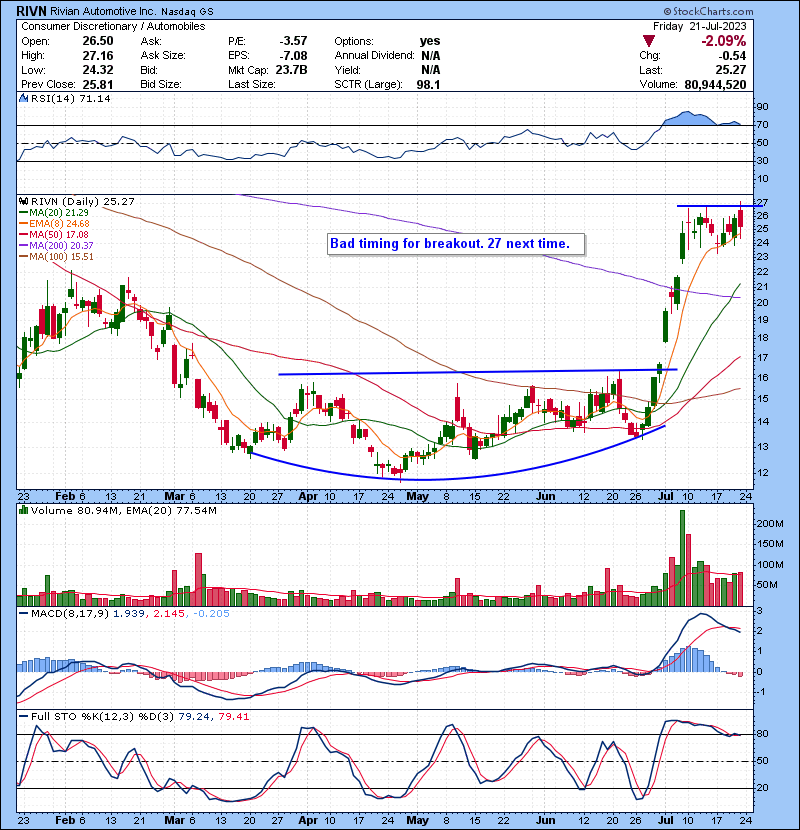
Task: Click the tallest green volume bar in July
Action: [x=682, y=557]
